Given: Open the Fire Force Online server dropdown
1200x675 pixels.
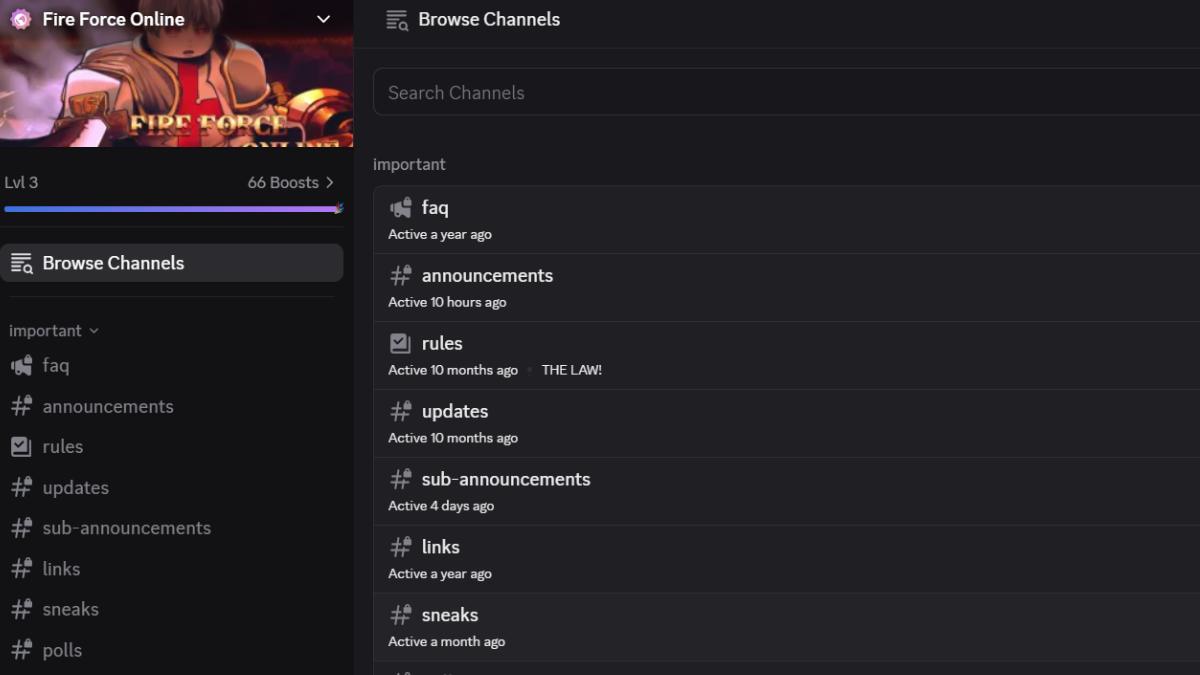Looking at the screenshot, I should [x=322, y=18].
